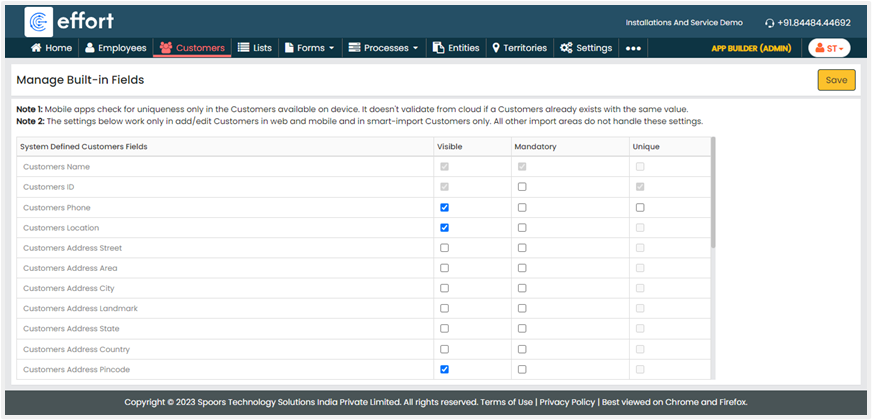Open the Privacy Policy link

pyautogui.click(x=566, y=402)
